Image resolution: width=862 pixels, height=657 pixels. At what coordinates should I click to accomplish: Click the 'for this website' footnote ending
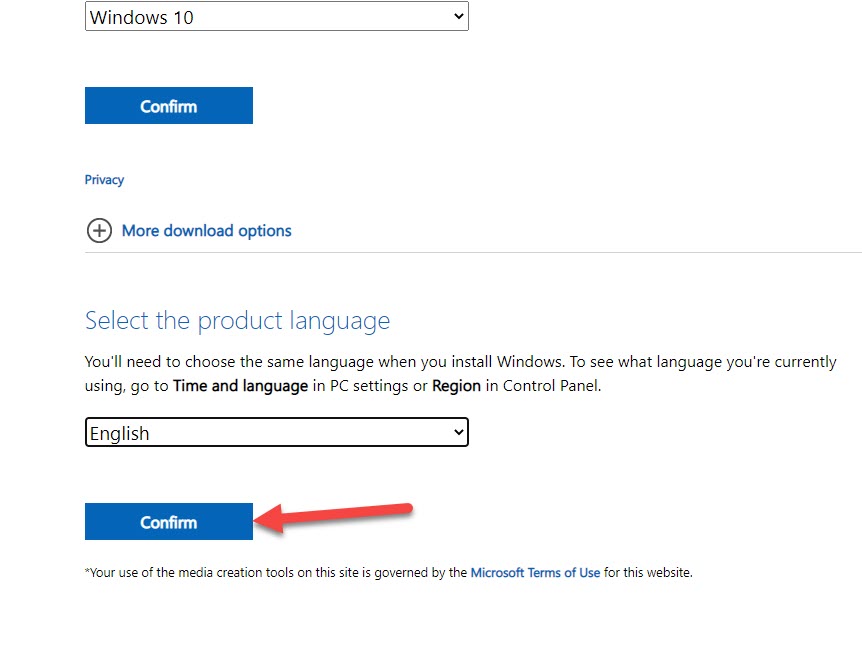coord(648,573)
